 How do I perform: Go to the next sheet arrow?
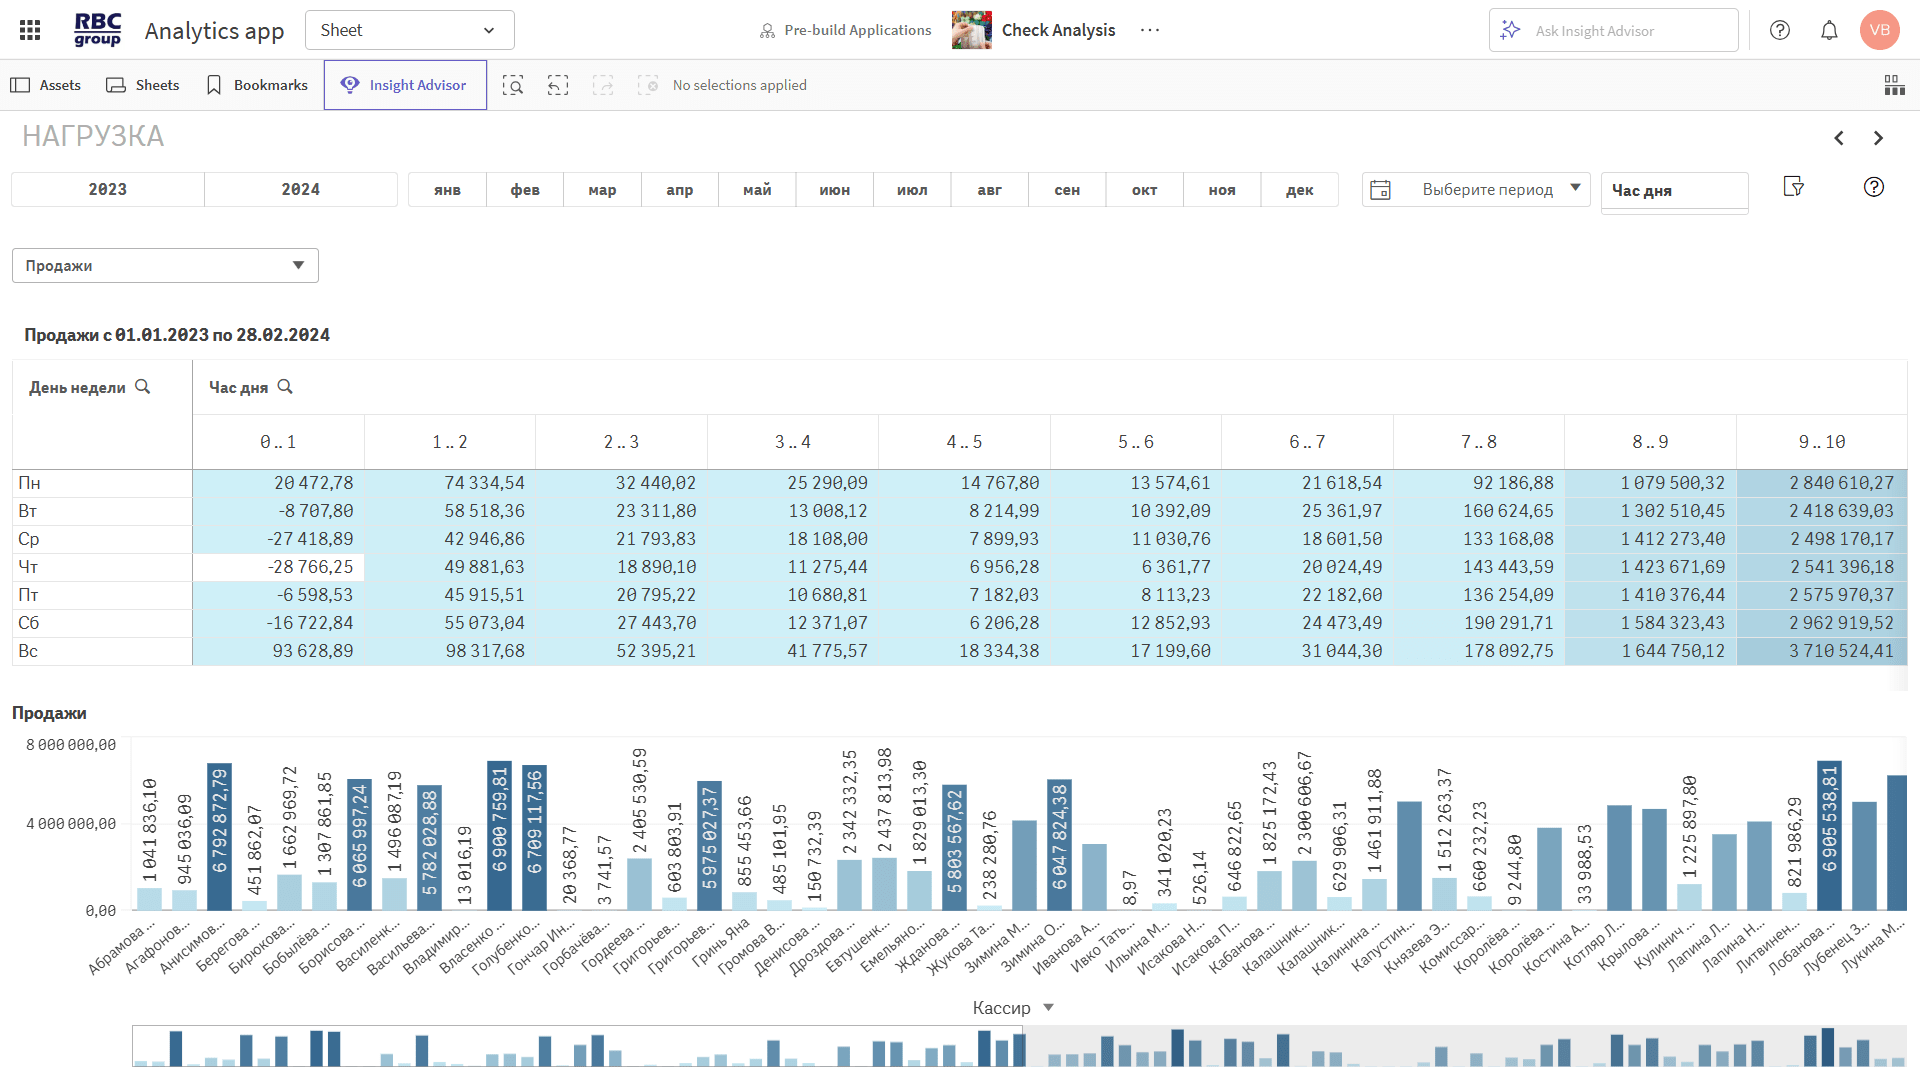point(1878,138)
